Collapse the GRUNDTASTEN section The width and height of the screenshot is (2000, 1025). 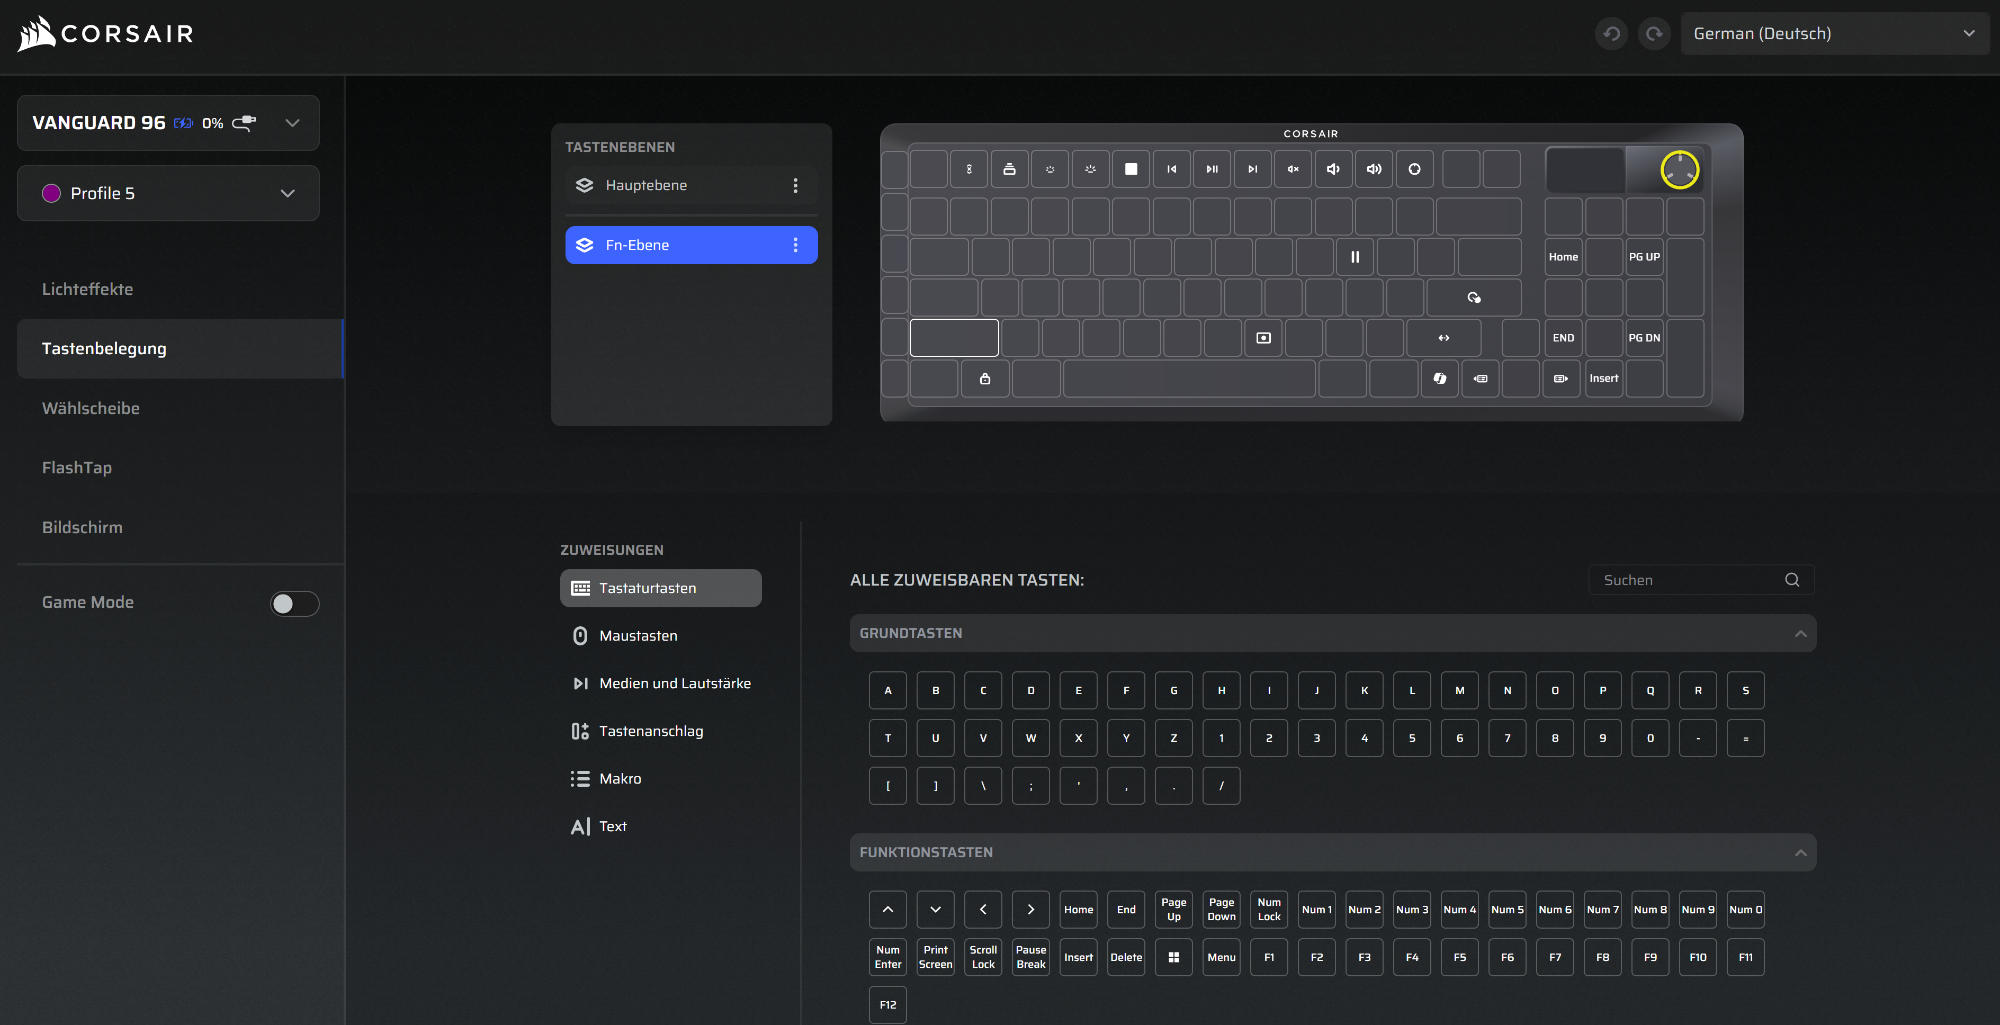point(1801,634)
